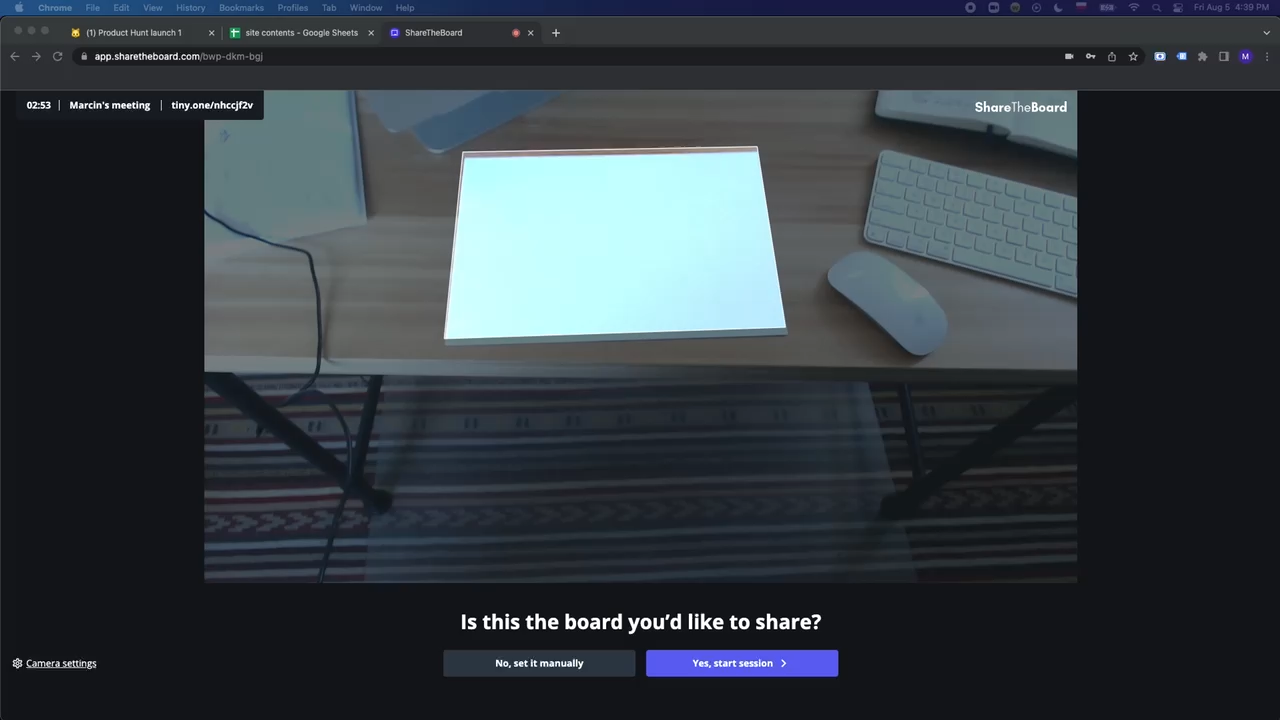This screenshot has width=1280, height=720.
Task: Click the new tab plus button
Action: click(555, 32)
